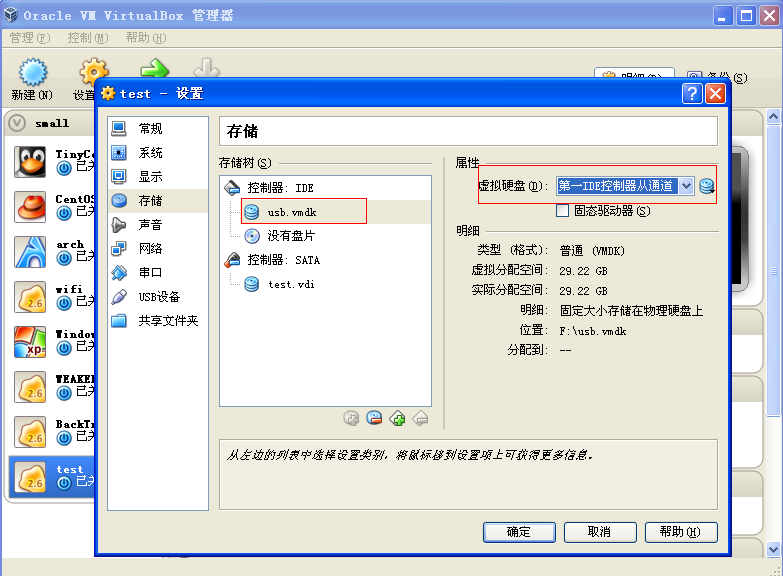Click the 备份(S) snapshots button in Manager

coord(717,77)
